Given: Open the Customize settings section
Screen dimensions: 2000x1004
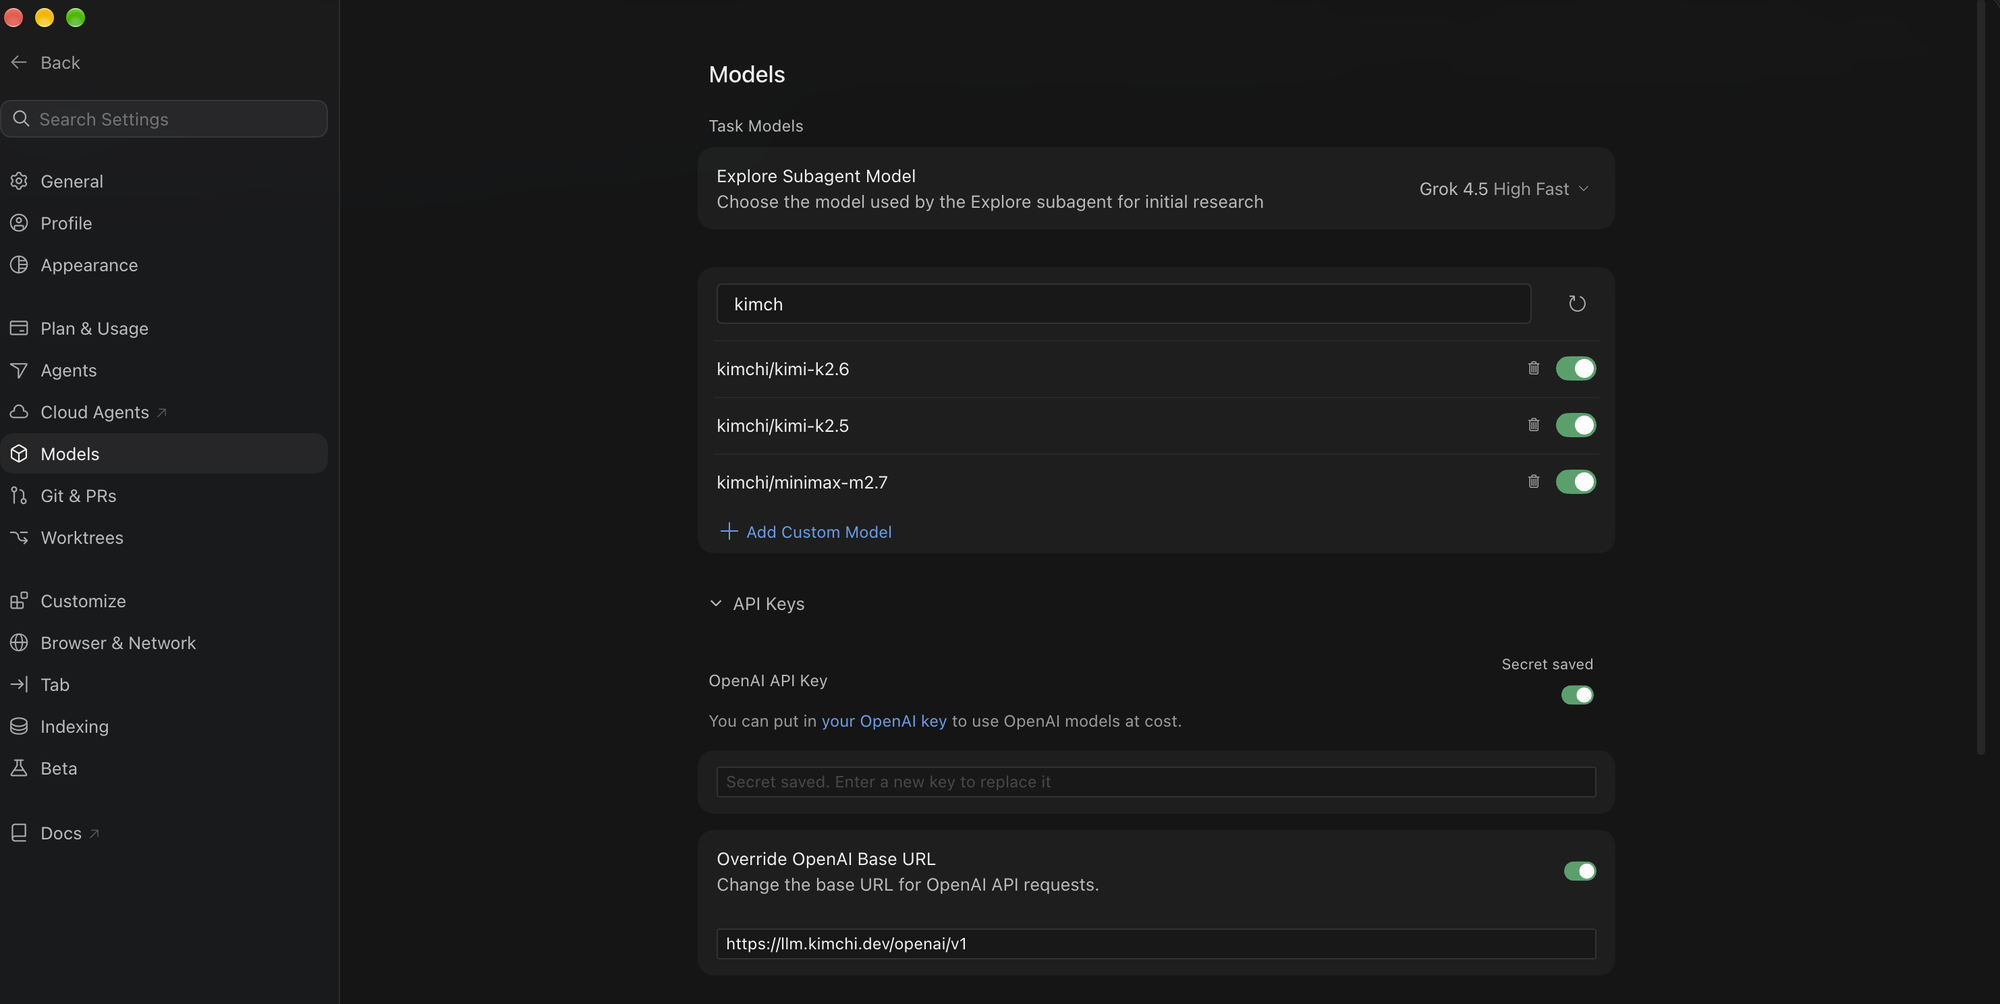Looking at the screenshot, I should (164, 601).
